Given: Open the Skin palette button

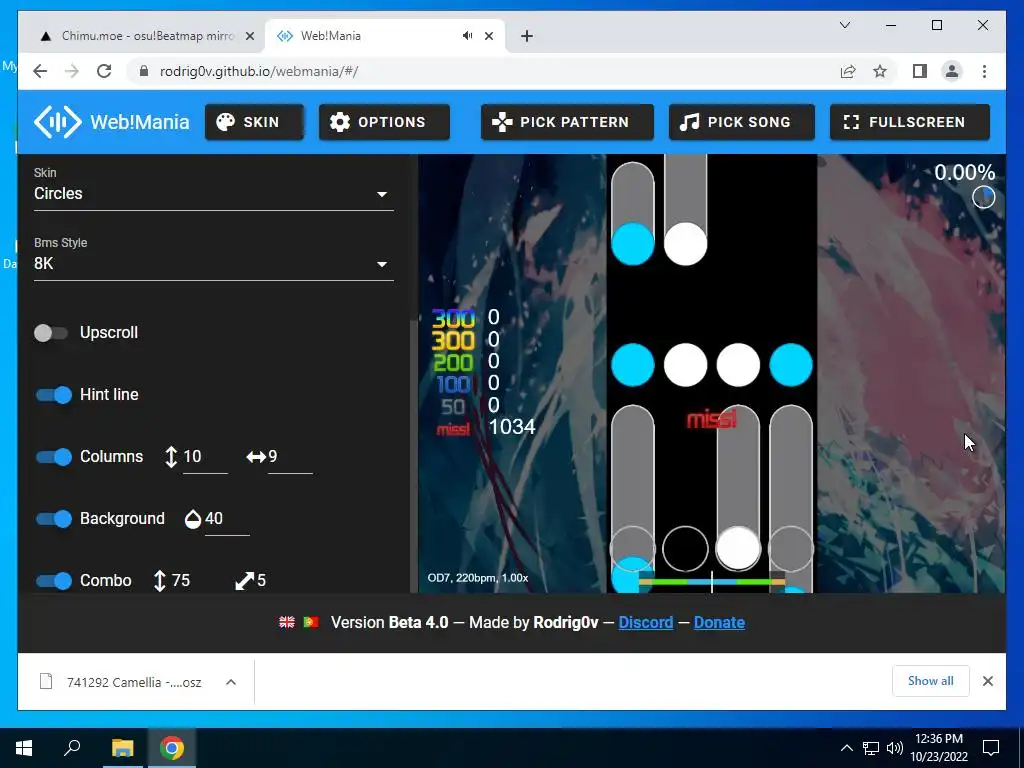Looking at the screenshot, I should [254, 122].
